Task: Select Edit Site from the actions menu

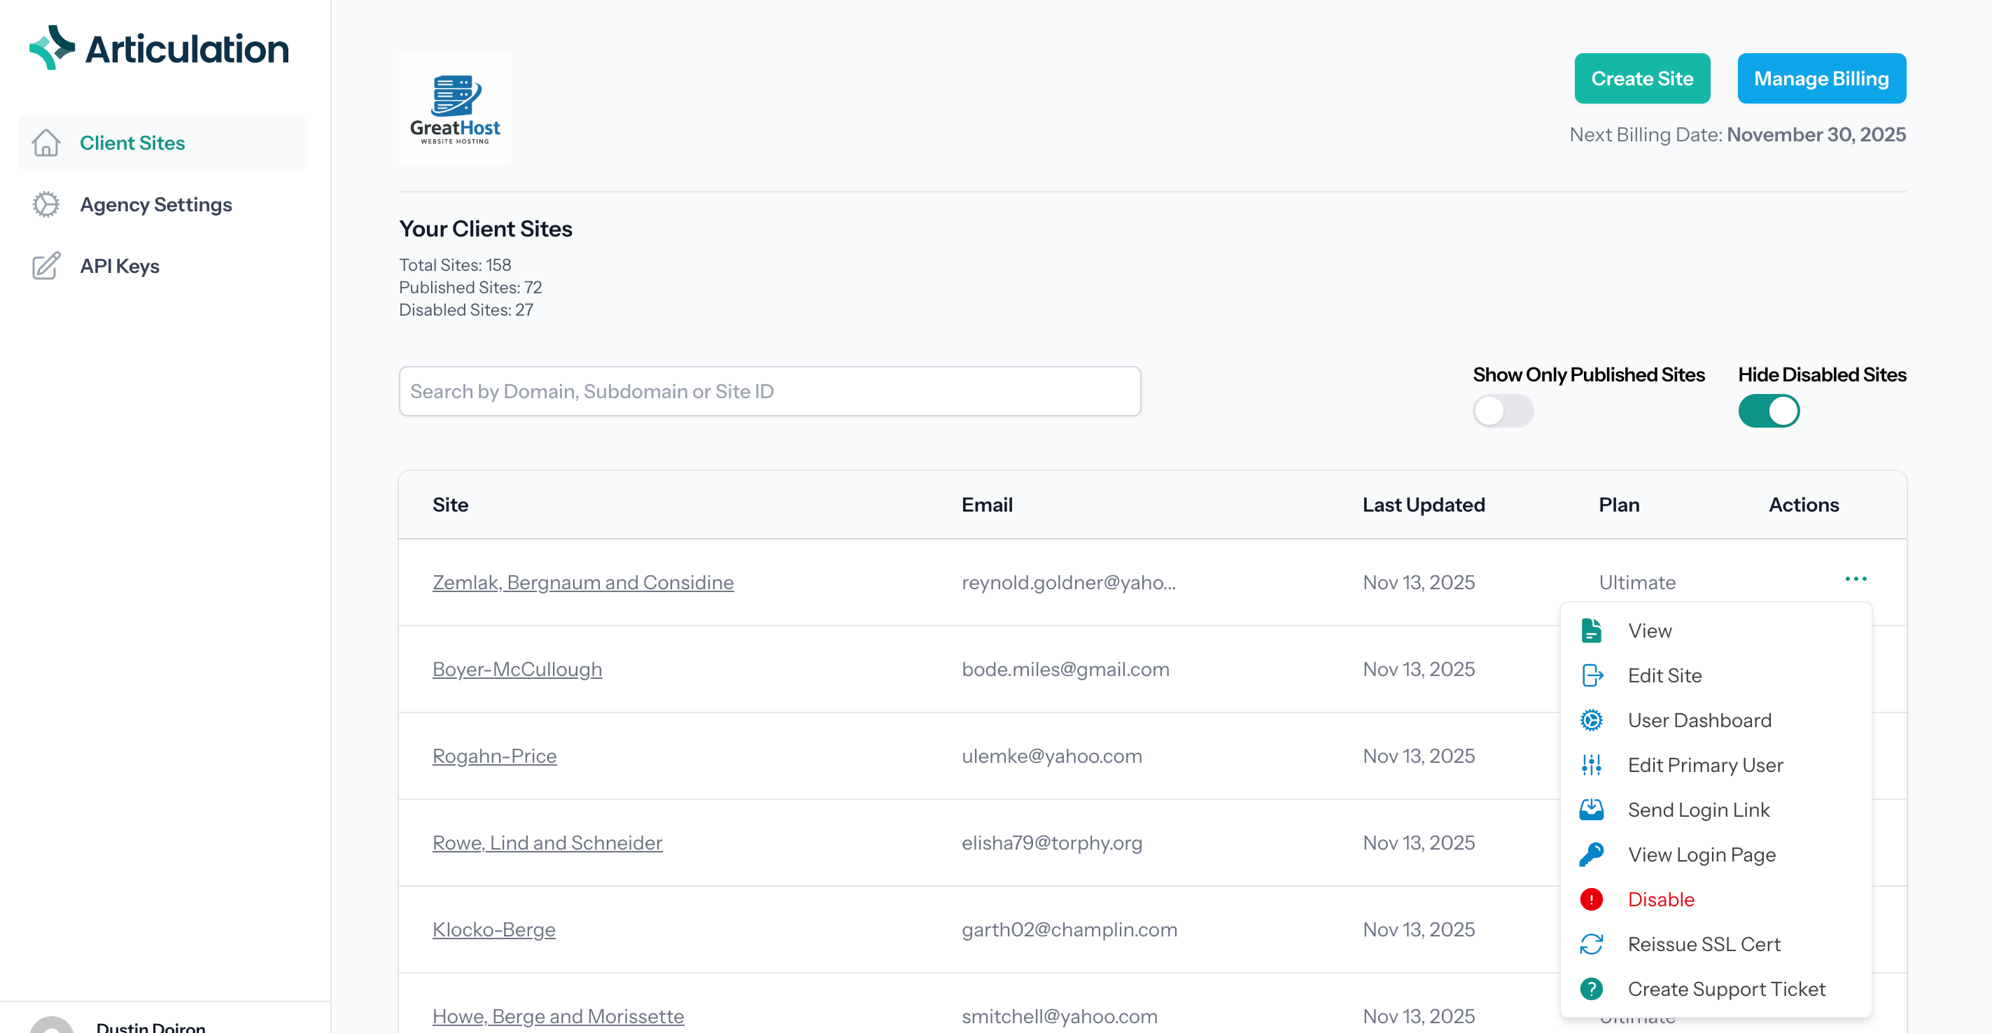Action: click(1664, 675)
